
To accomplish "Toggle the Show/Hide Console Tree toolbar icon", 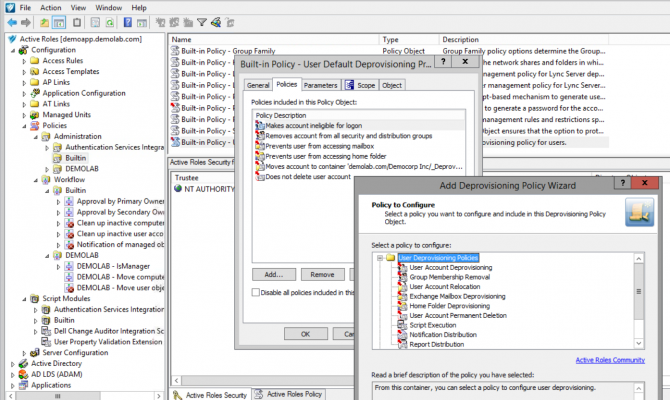I will click(x=59, y=22).
